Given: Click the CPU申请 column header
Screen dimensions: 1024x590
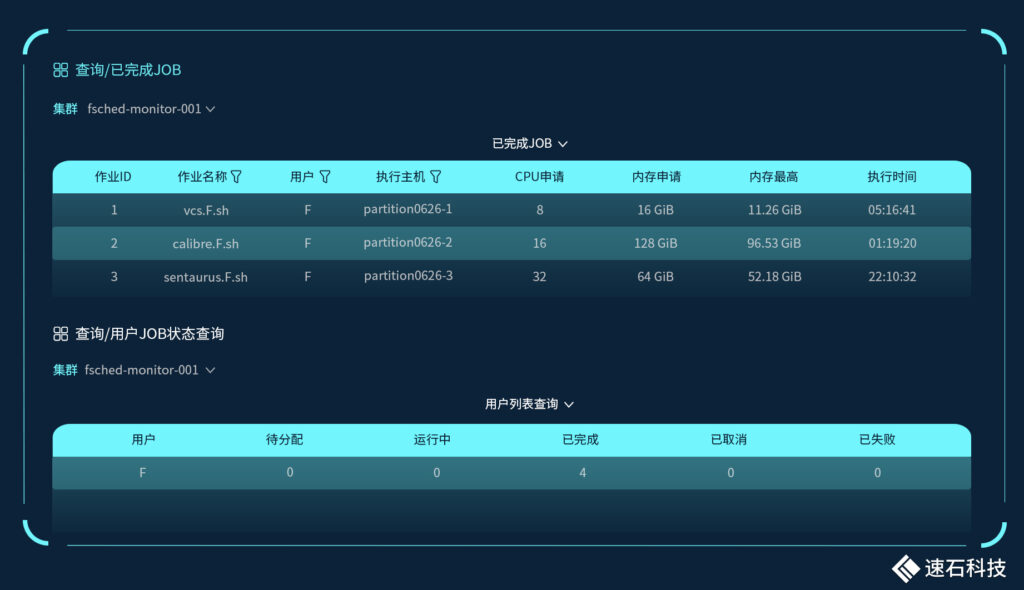Looking at the screenshot, I should tap(539, 177).
